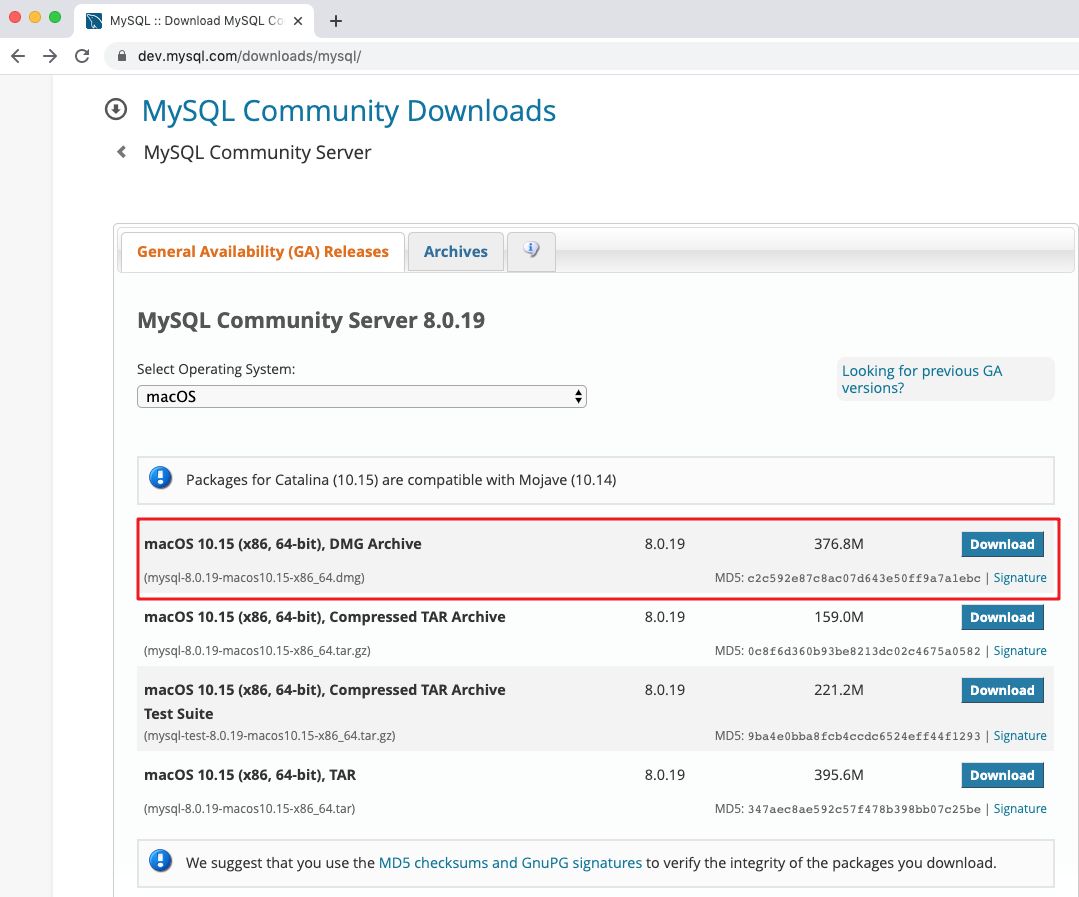This screenshot has width=1079, height=897.
Task: Open a new browser tab with the plus button
Action: pos(334,20)
